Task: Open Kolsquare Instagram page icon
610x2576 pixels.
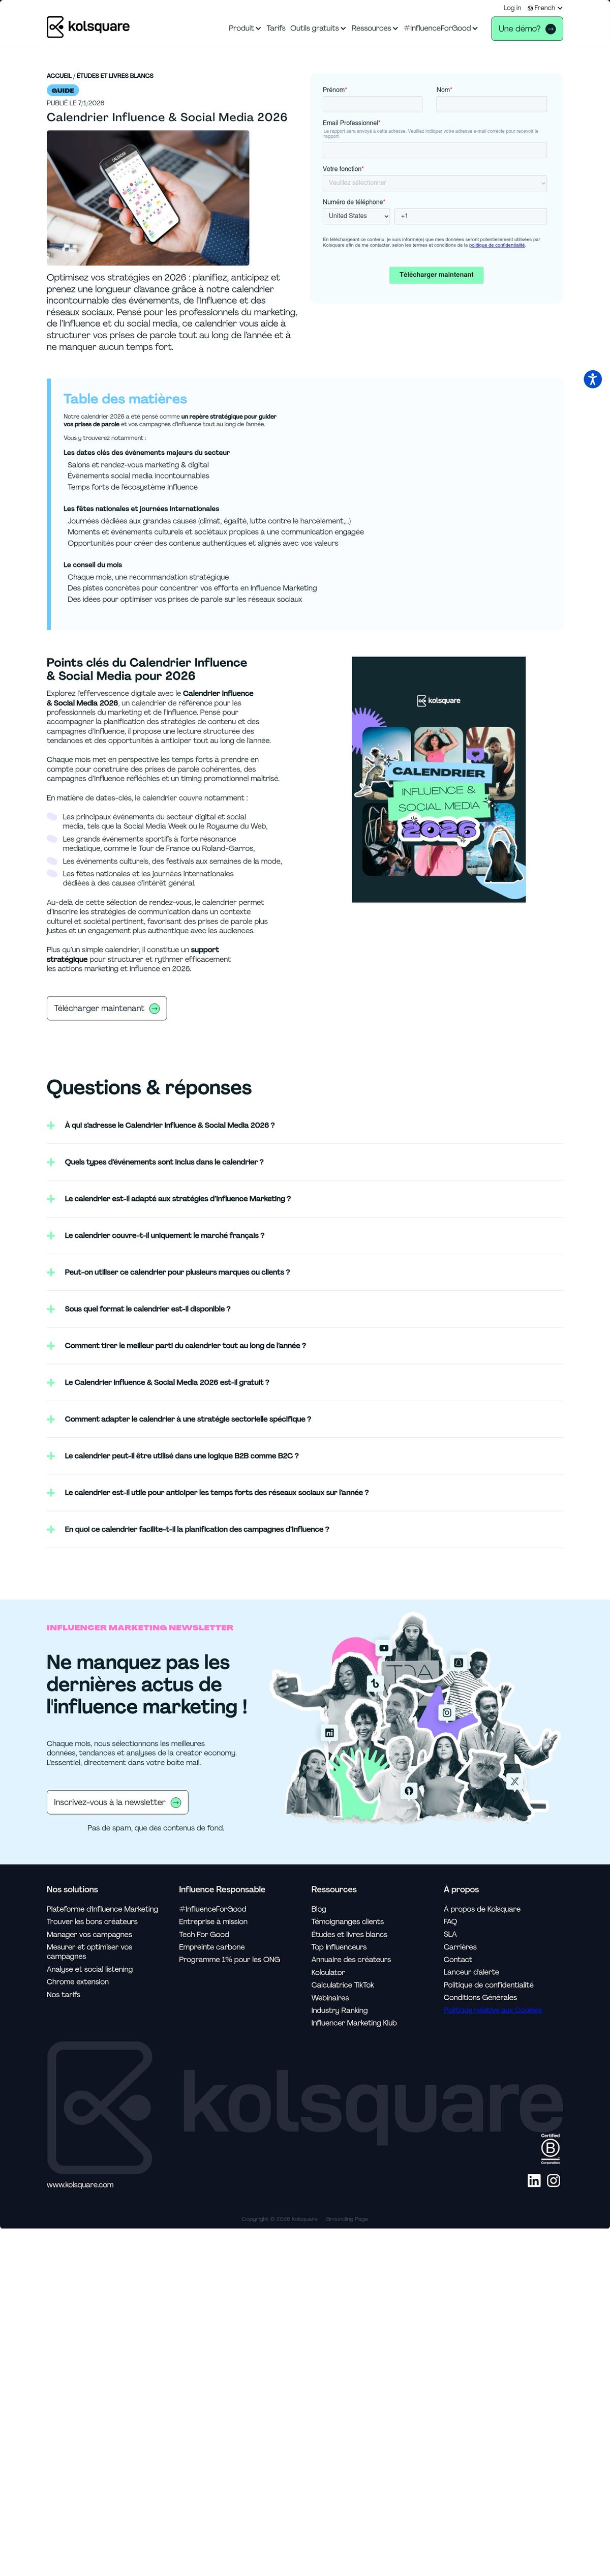Action: [x=553, y=2180]
